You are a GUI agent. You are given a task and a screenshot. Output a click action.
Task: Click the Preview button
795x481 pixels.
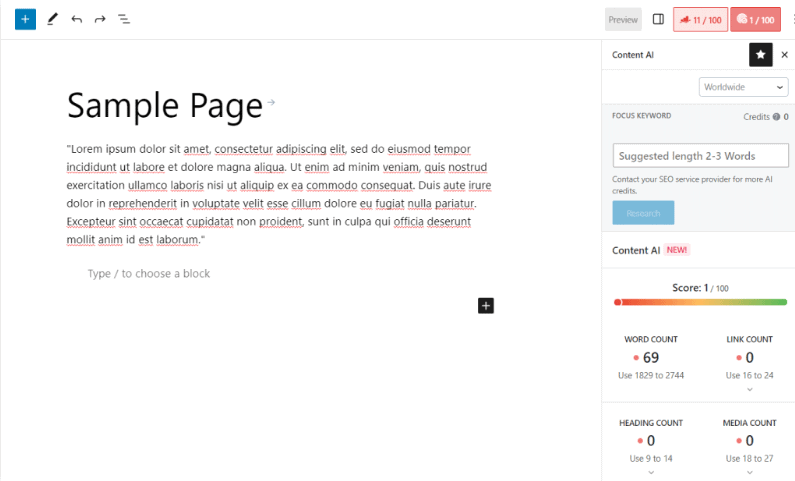point(623,19)
